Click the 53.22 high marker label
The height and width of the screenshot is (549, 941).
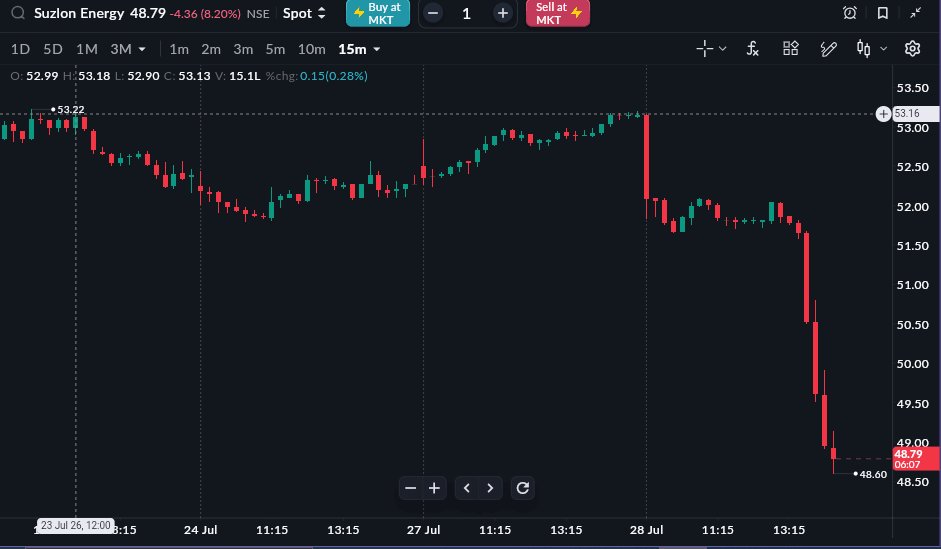(x=71, y=110)
